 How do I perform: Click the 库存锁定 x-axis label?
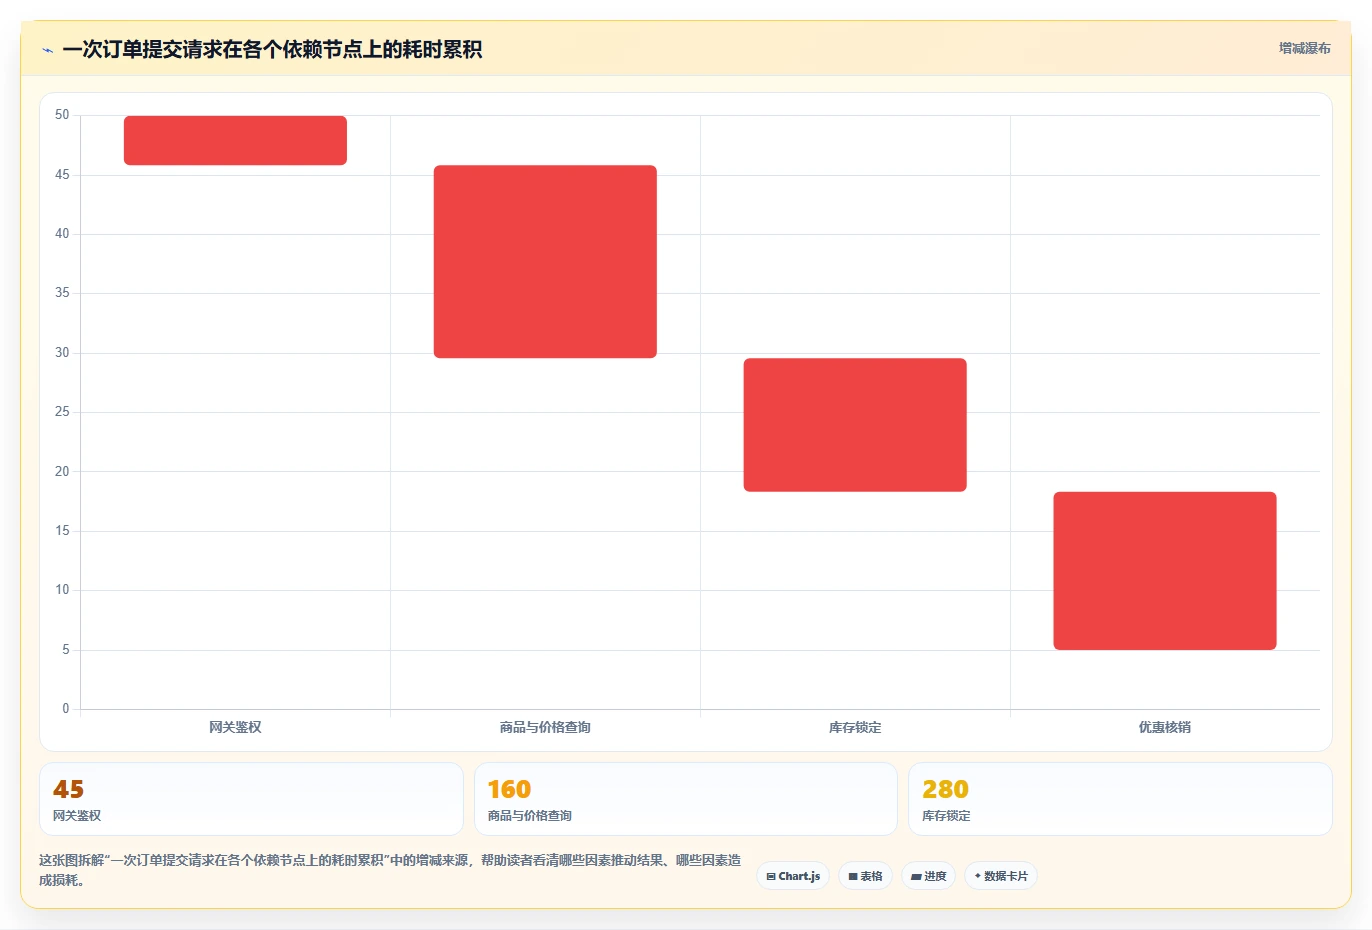tap(855, 727)
